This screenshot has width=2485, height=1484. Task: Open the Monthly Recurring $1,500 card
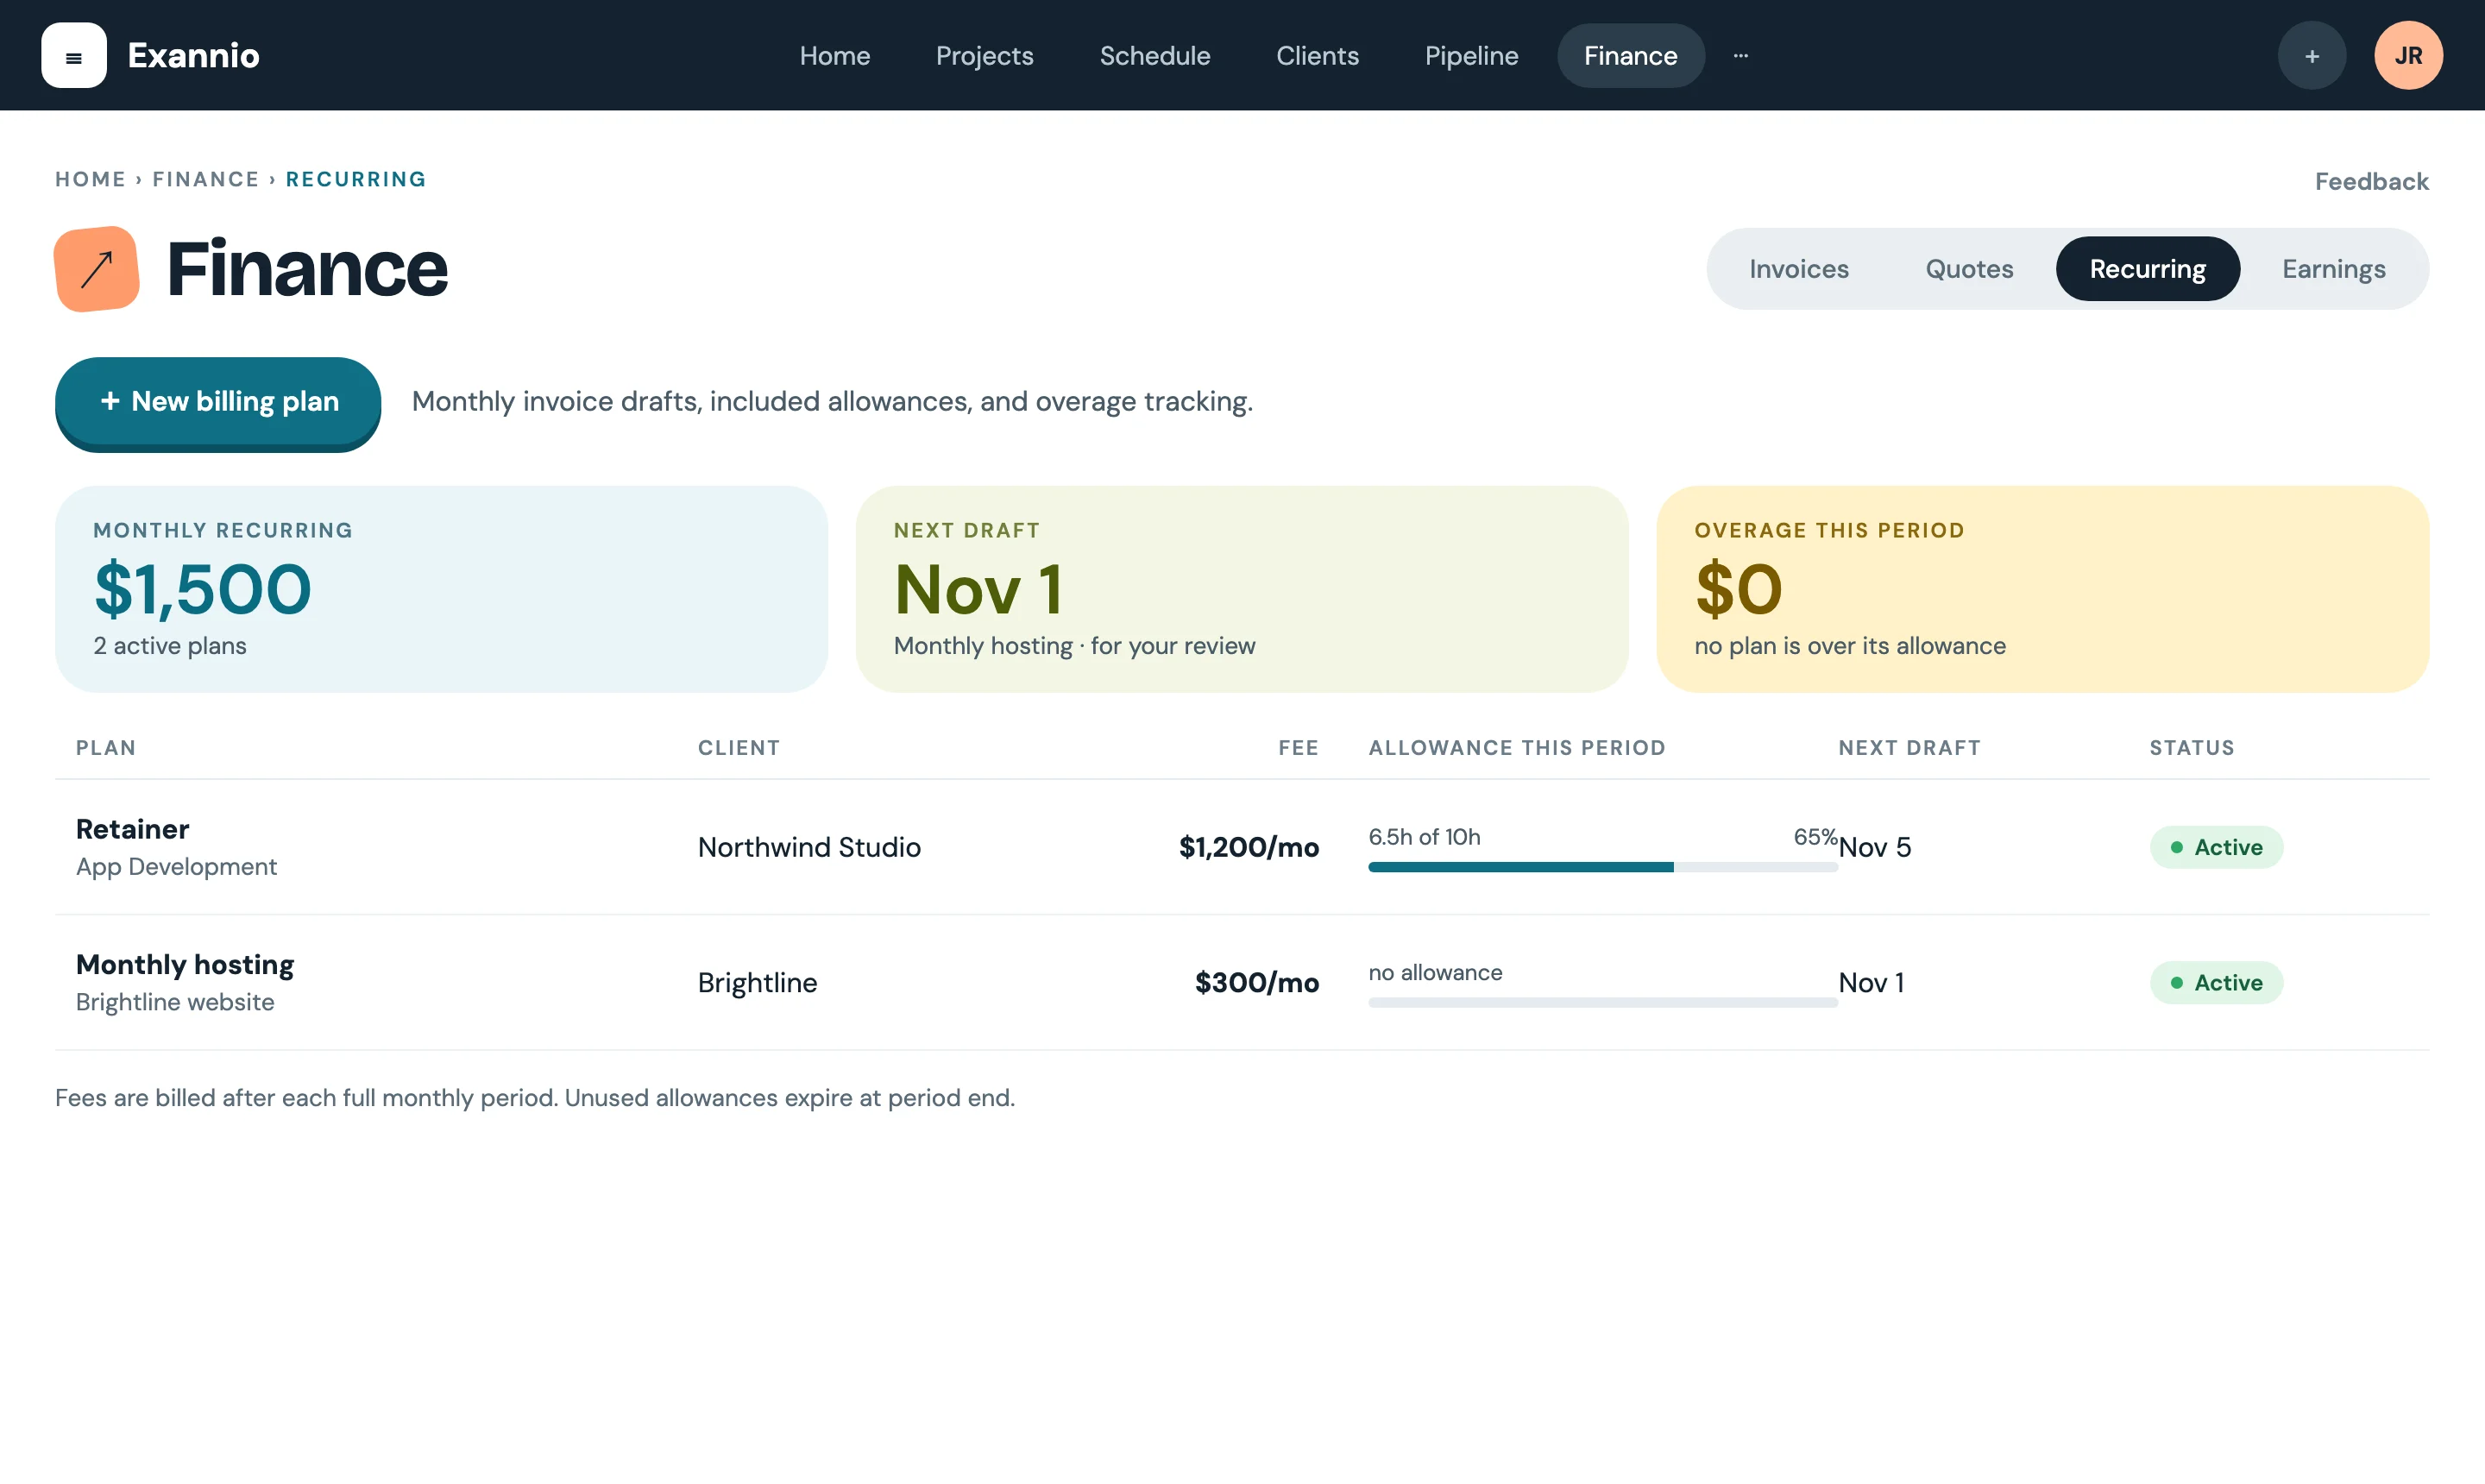[x=441, y=589]
